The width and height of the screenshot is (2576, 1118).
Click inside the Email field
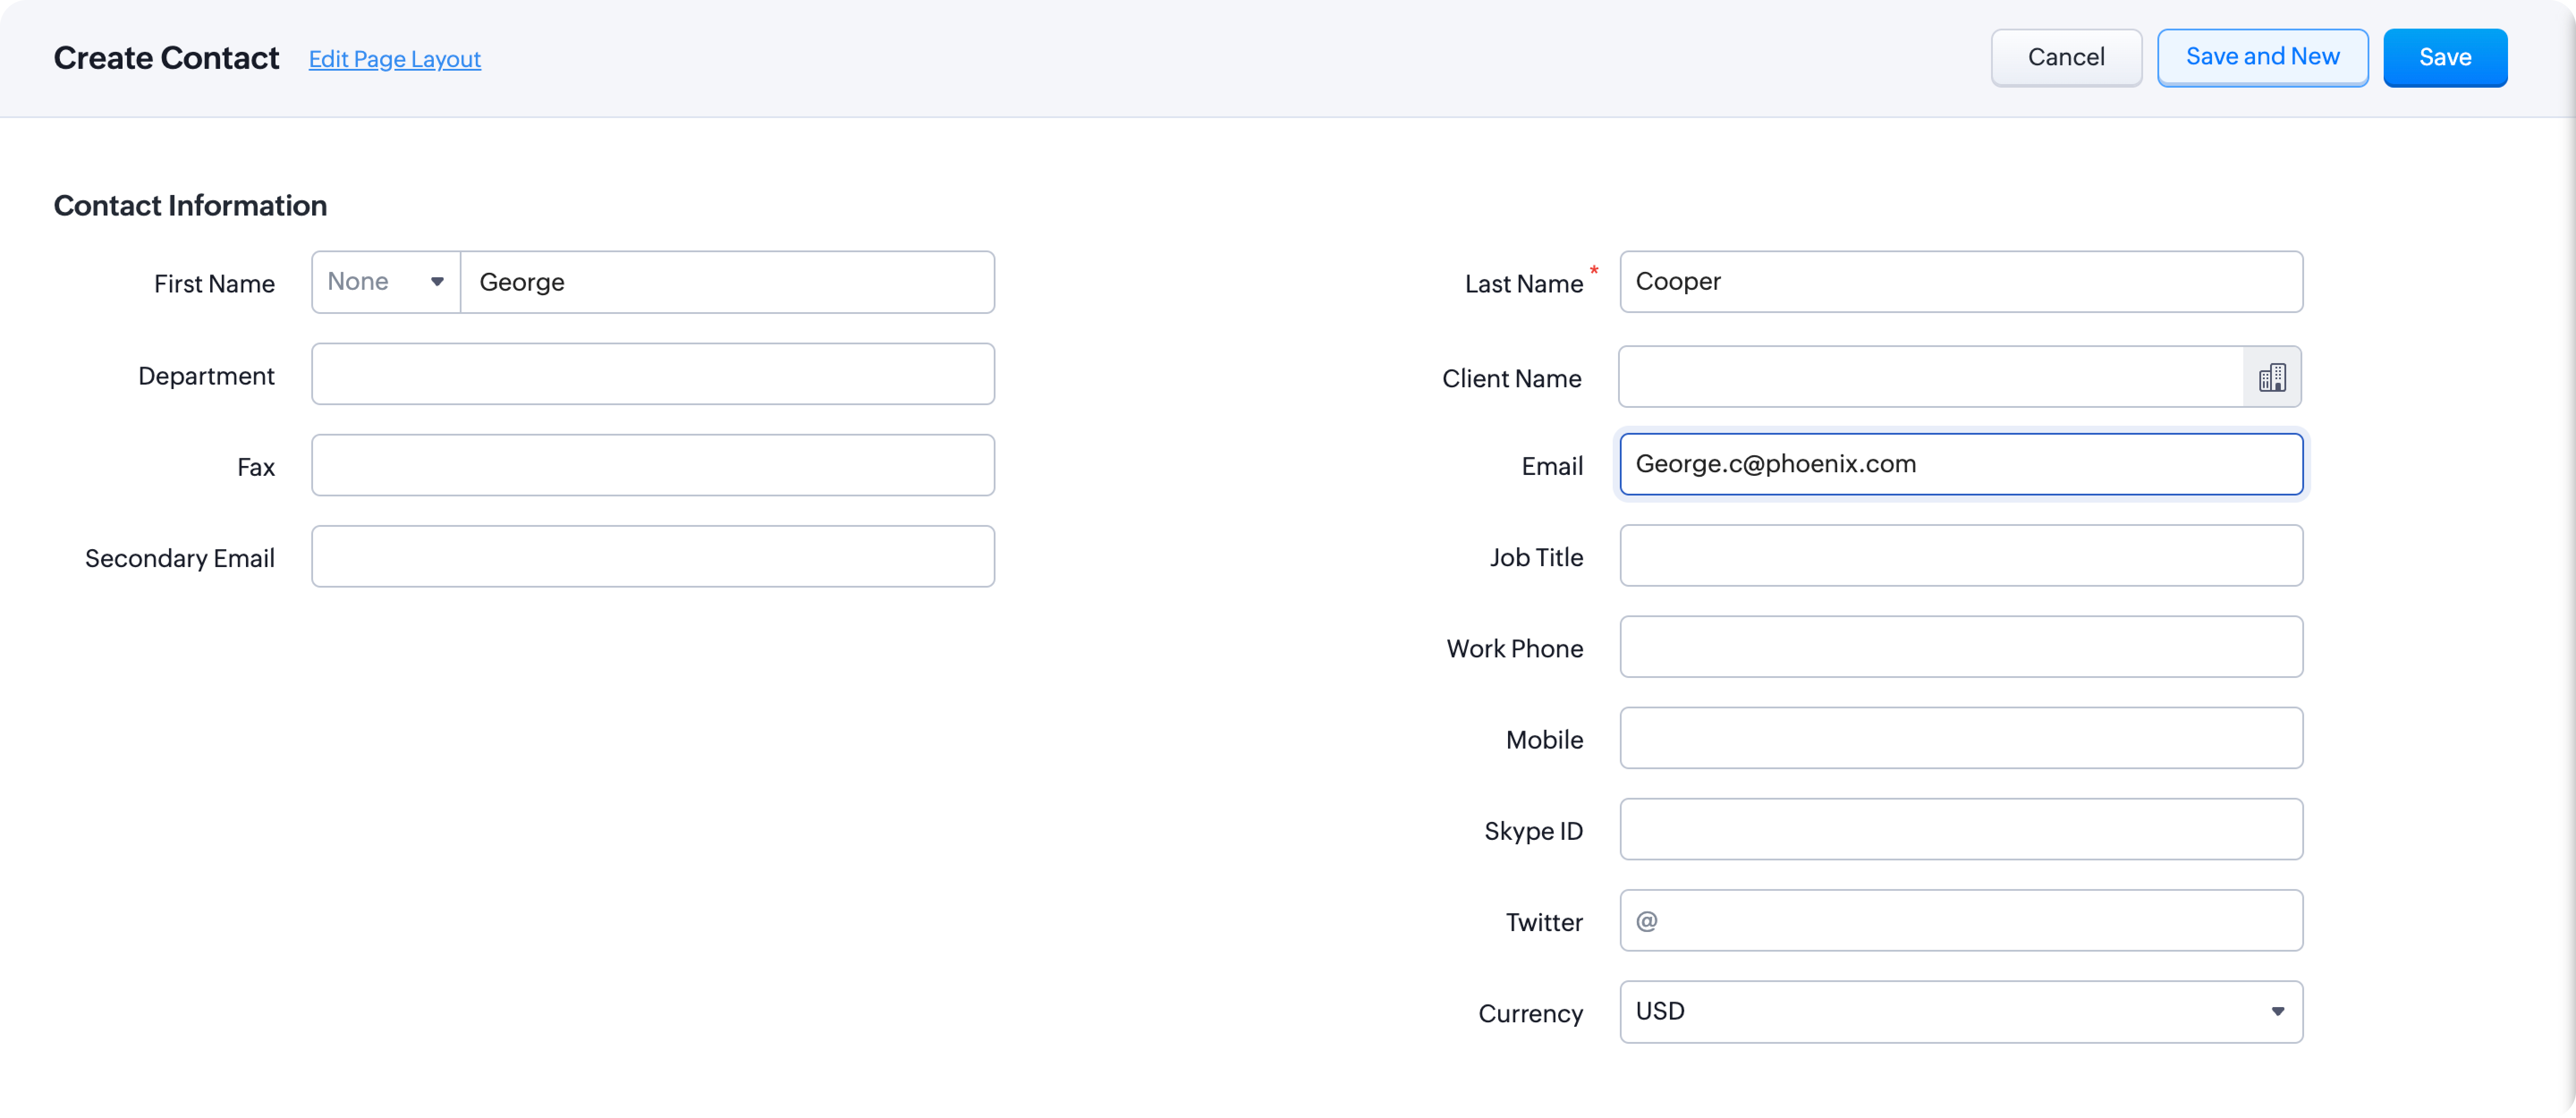[1960, 464]
